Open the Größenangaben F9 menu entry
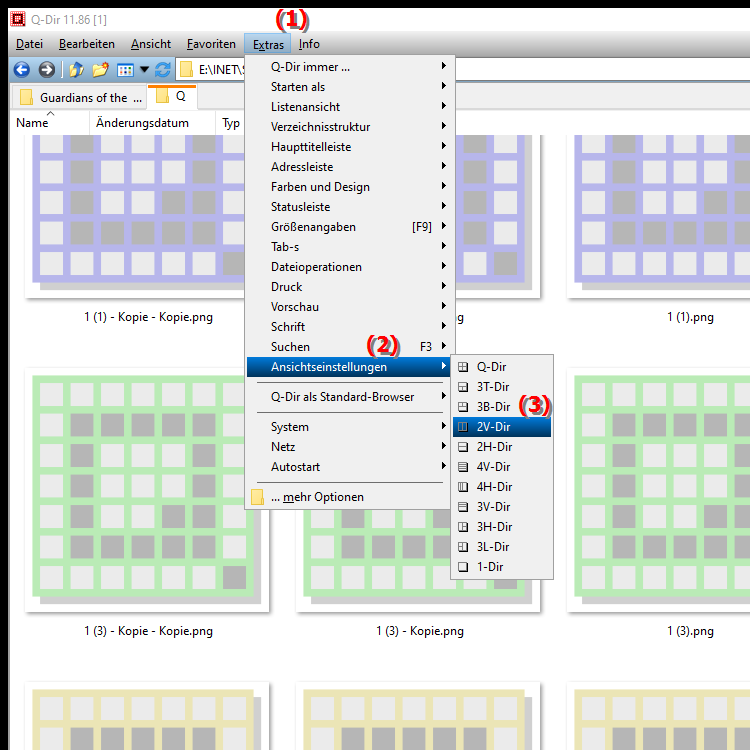750x750 pixels. pyautogui.click(x=350, y=227)
